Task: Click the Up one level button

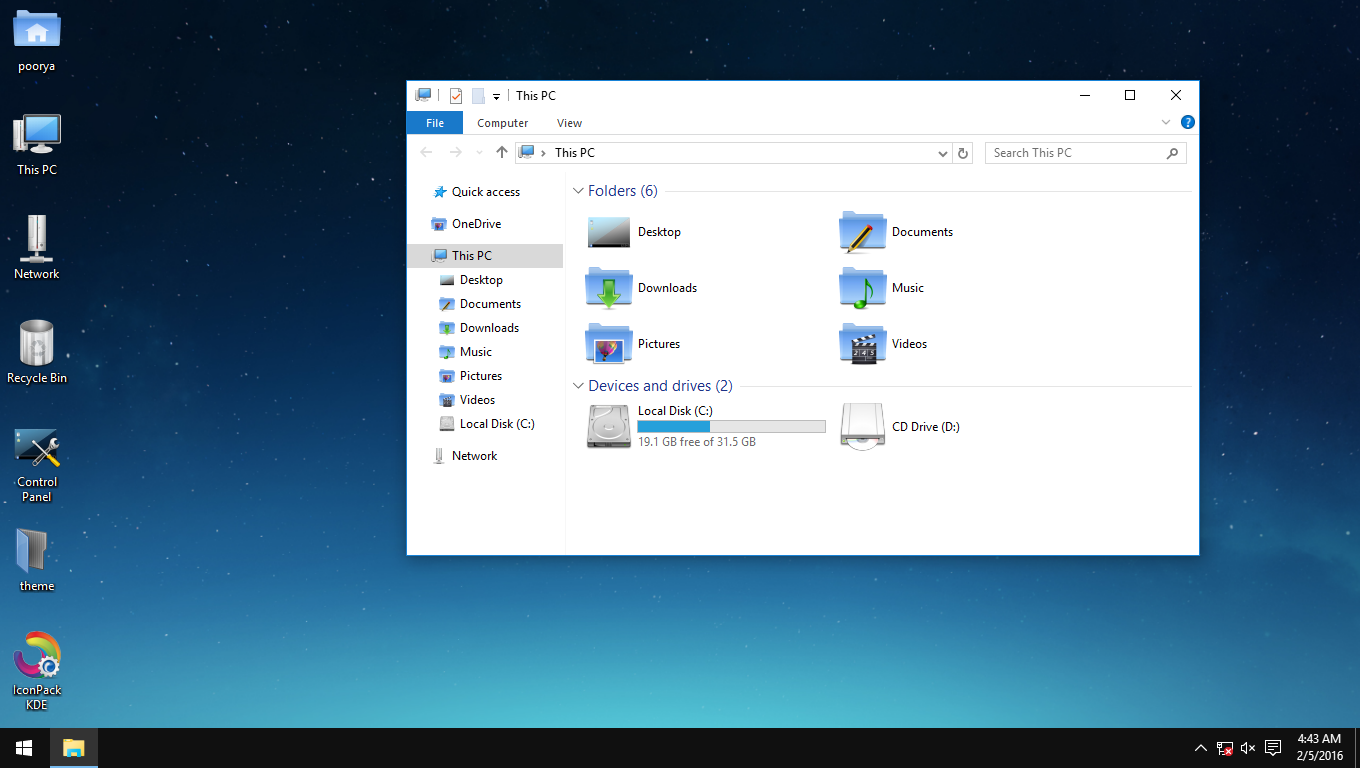Action: click(x=501, y=152)
